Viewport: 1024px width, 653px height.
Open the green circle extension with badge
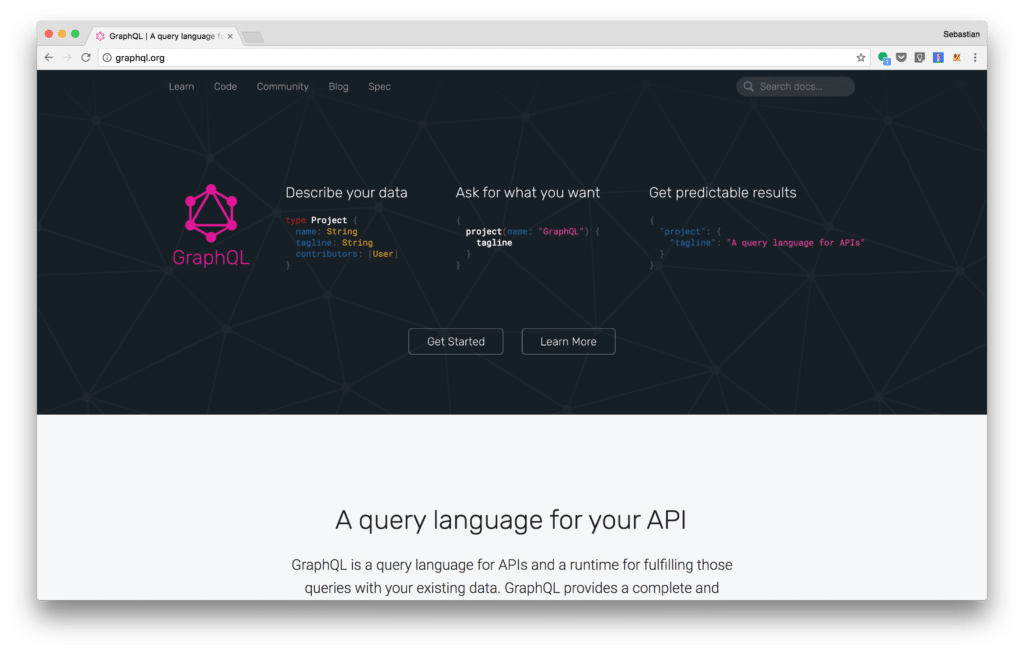pyautogui.click(x=884, y=57)
